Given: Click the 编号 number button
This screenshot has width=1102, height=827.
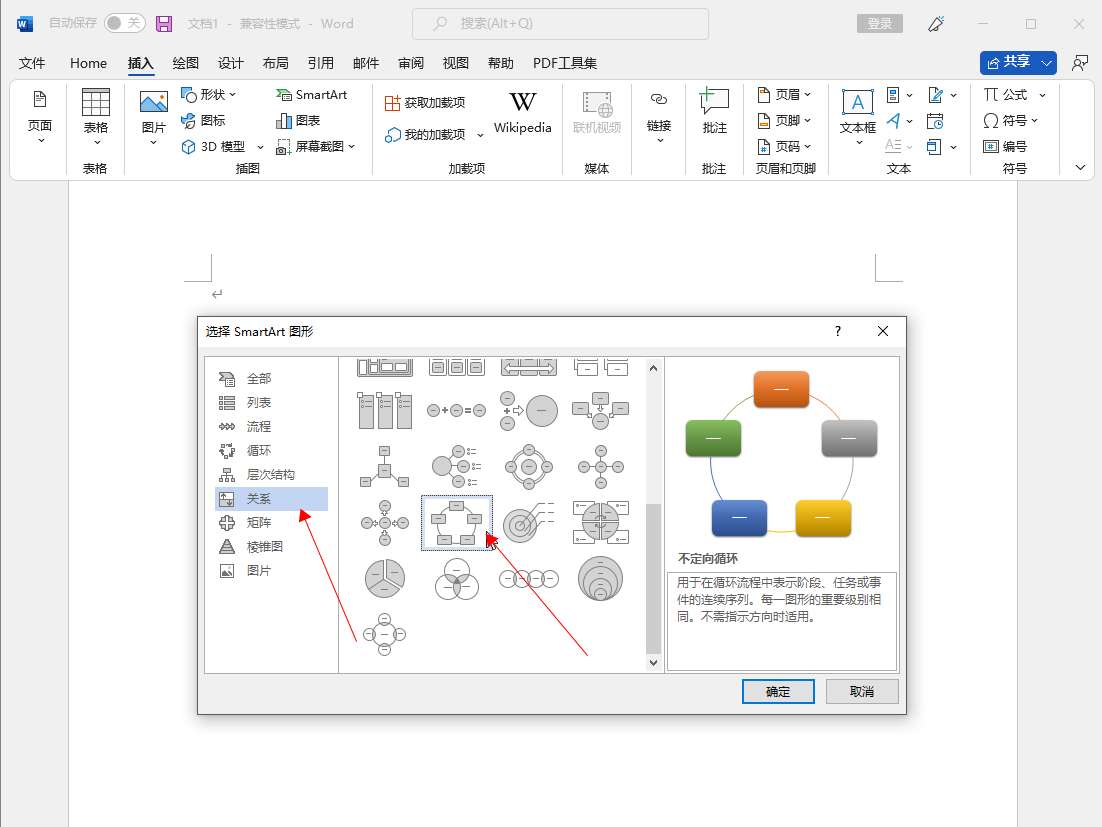Looking at the screenshot, I should 1005,146.
